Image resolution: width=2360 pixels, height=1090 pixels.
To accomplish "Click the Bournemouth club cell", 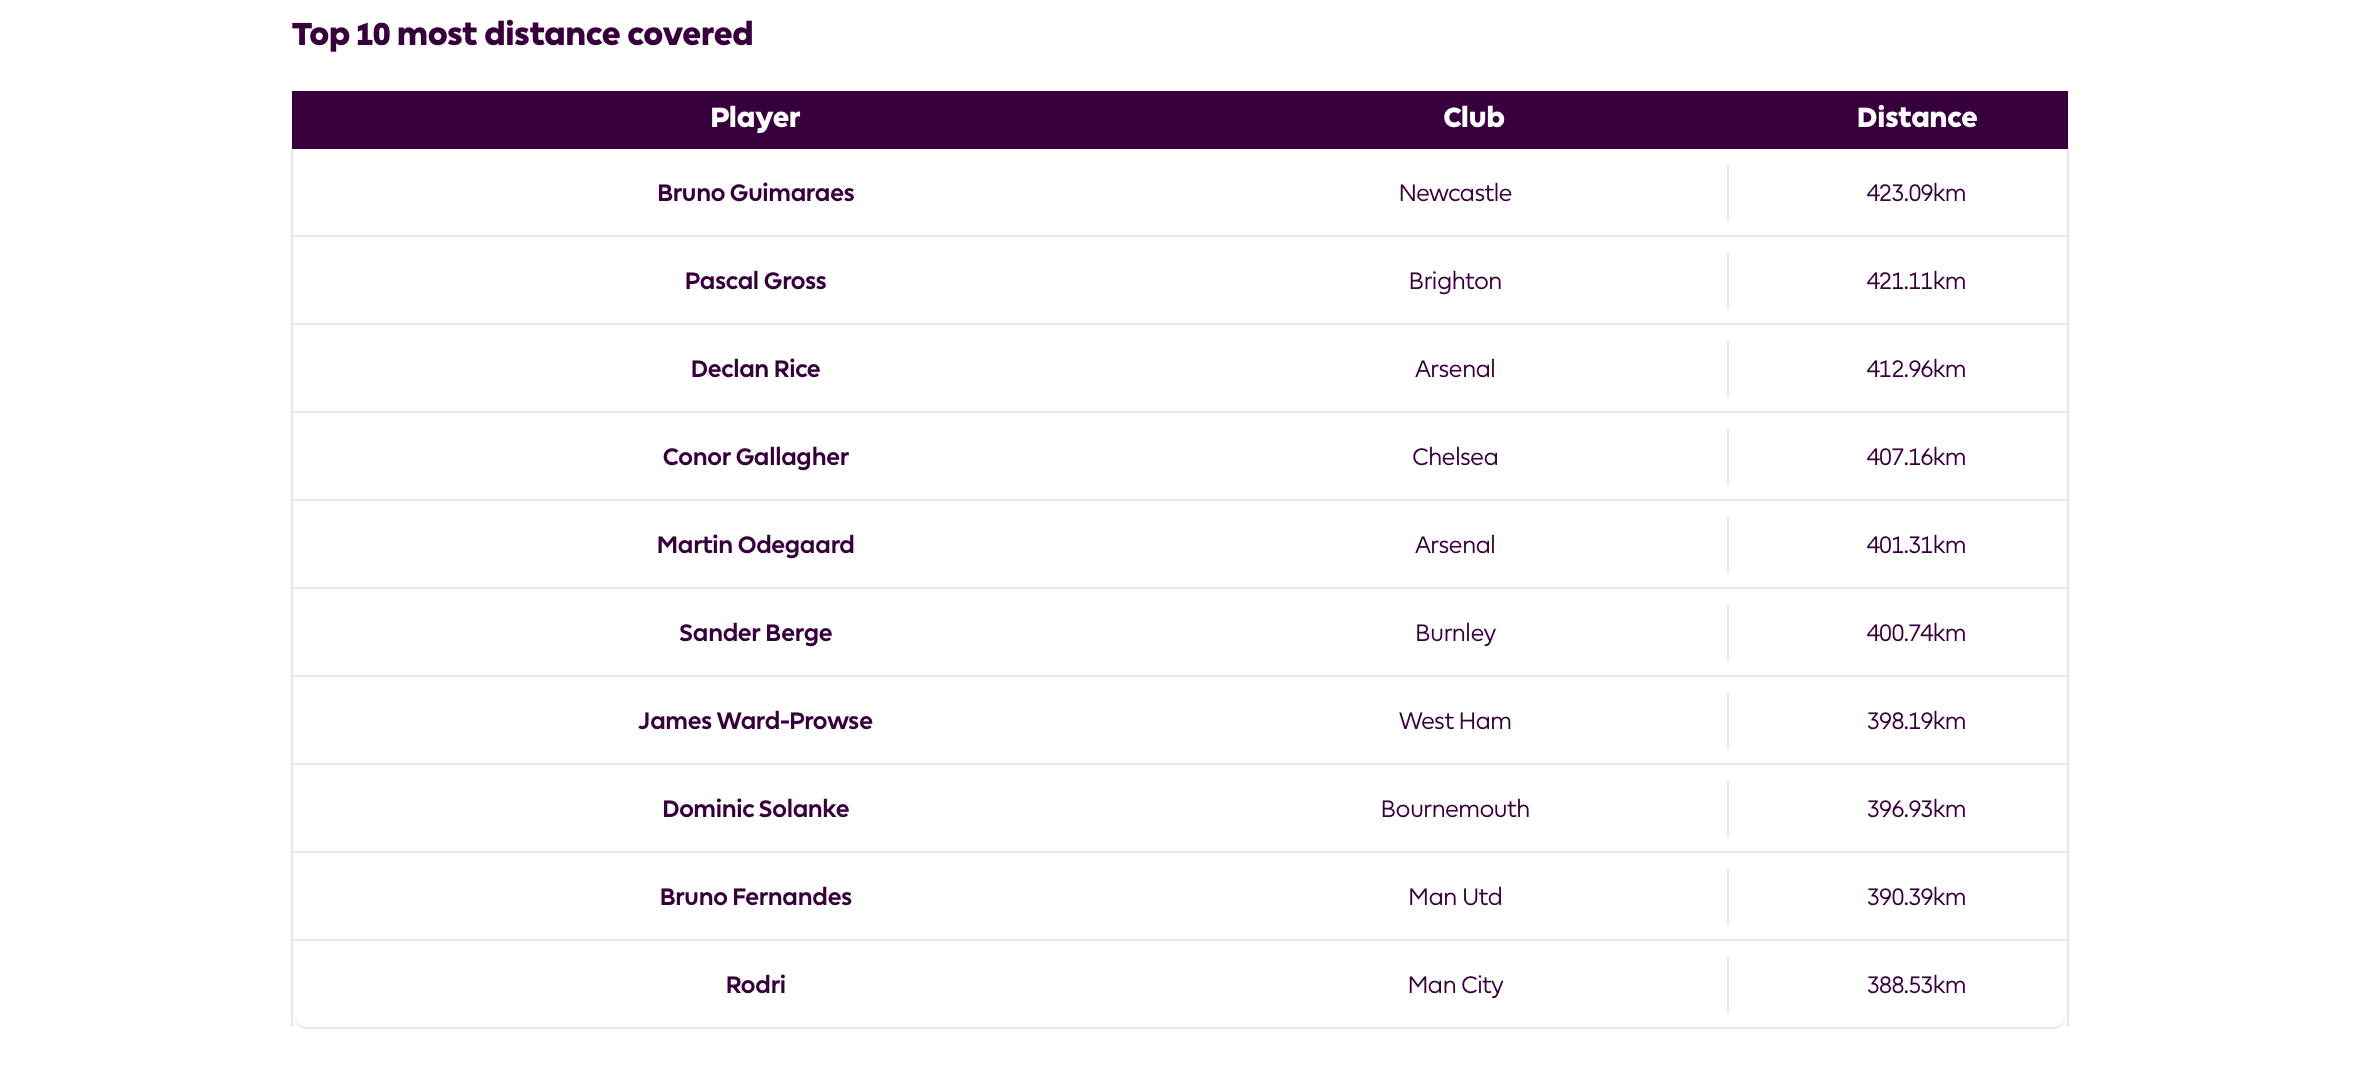I will tap(1455, 809).
